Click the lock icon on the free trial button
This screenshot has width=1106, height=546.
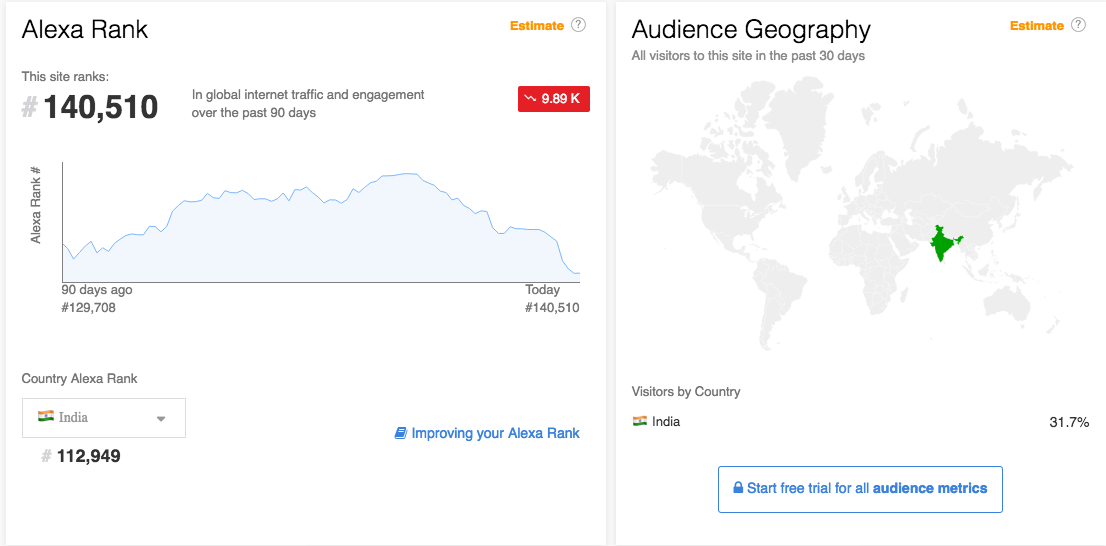pos(738,489)
